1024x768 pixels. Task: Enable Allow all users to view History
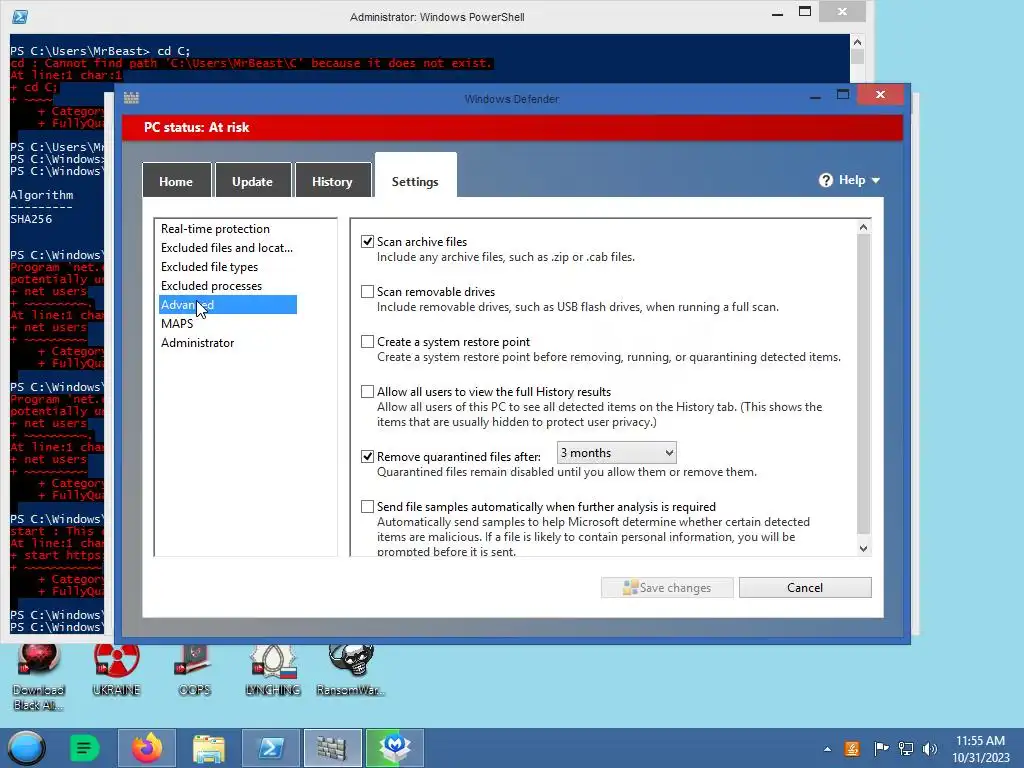[368, 392]
